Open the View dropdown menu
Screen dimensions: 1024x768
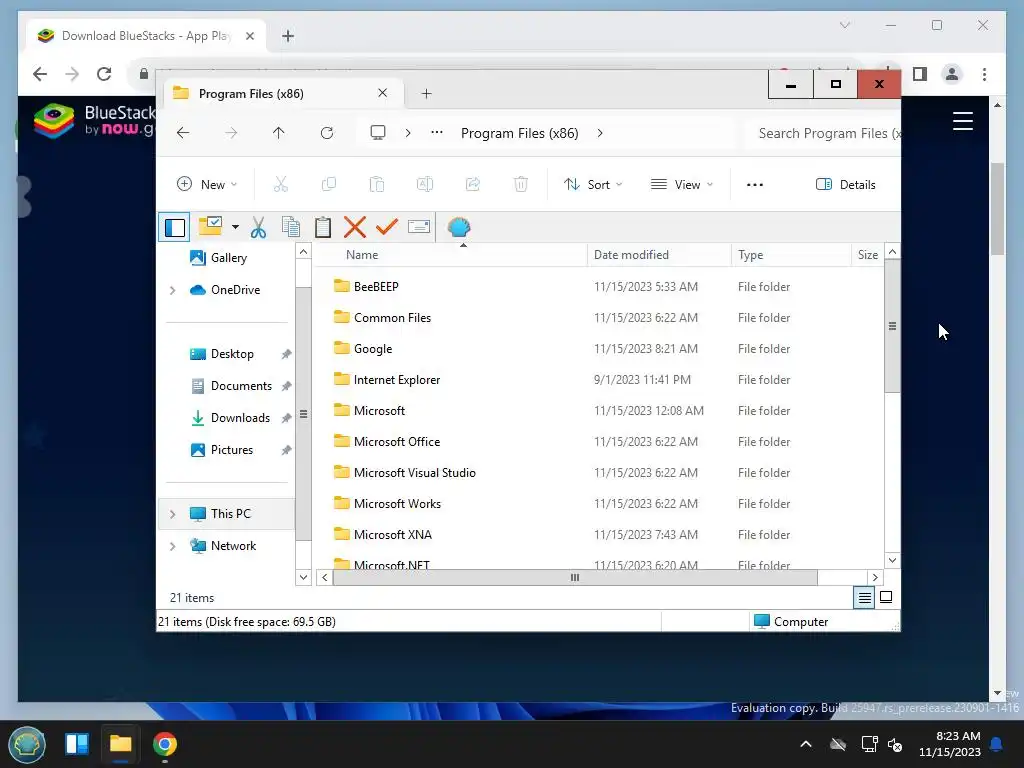pos(682,185)
